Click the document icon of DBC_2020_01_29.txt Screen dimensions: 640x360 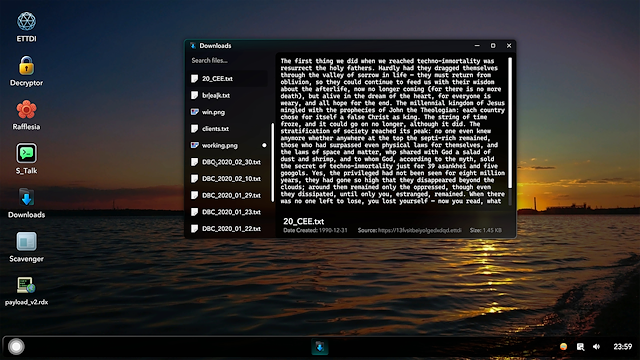tap(195, 195)
